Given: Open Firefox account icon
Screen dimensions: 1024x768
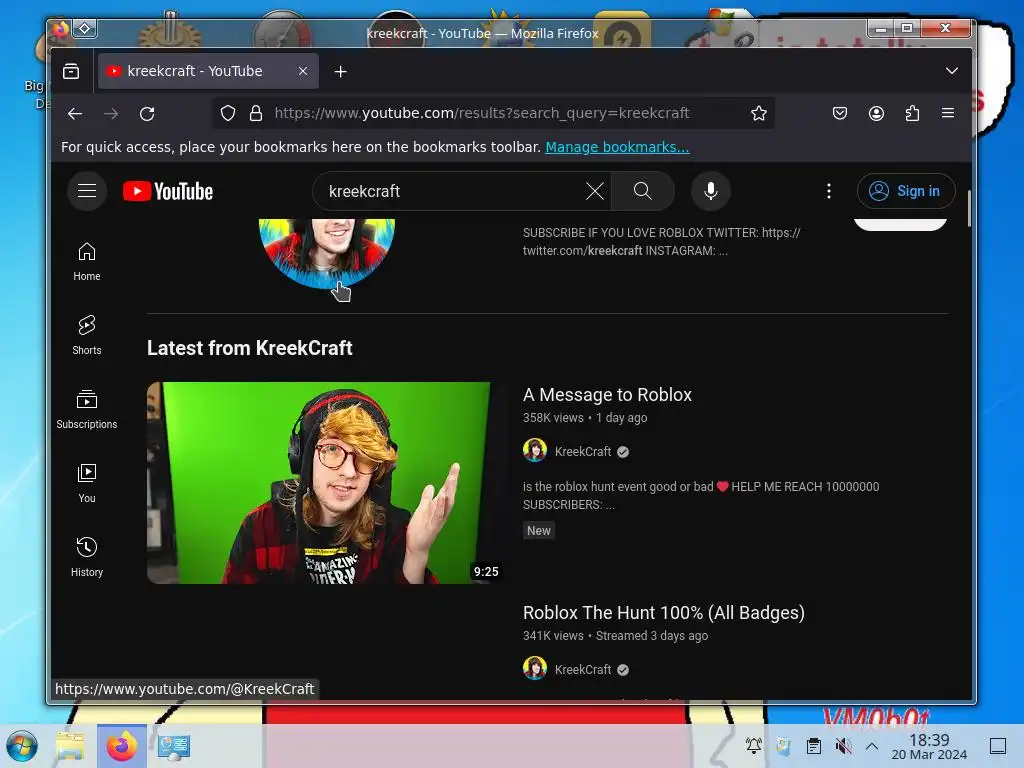Looking at the screenshot, I should click(876, 114).
